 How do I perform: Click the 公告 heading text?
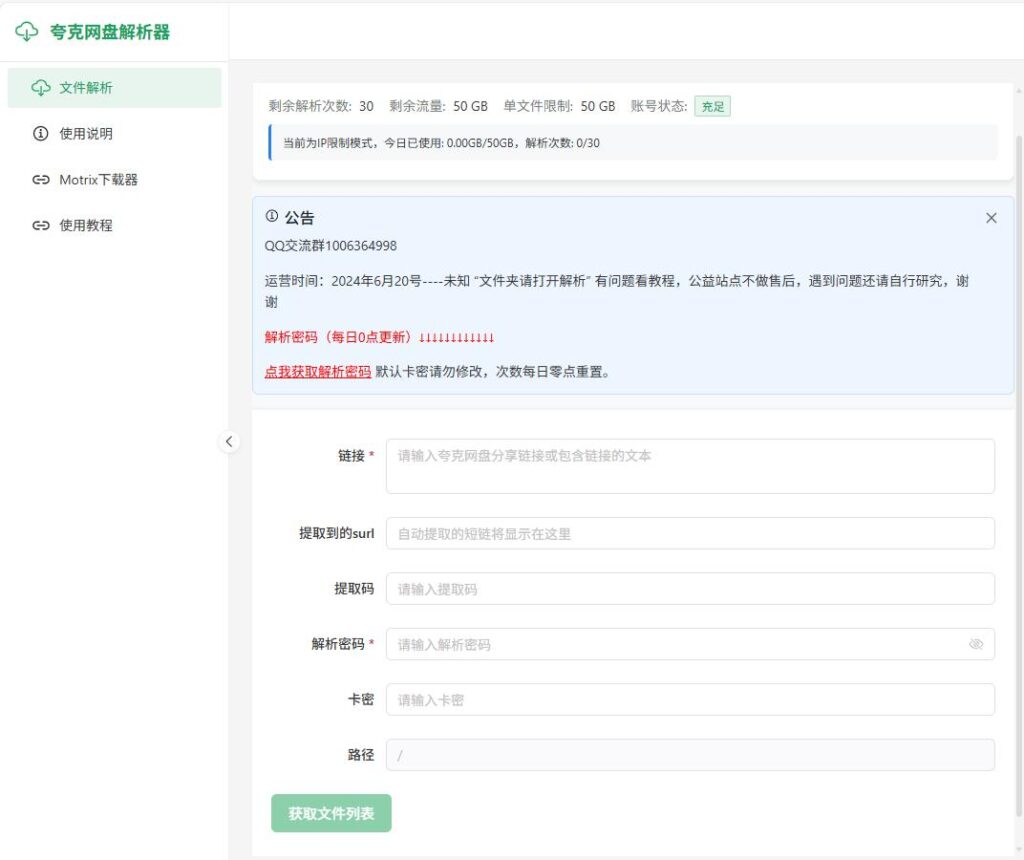click(300, 217)
